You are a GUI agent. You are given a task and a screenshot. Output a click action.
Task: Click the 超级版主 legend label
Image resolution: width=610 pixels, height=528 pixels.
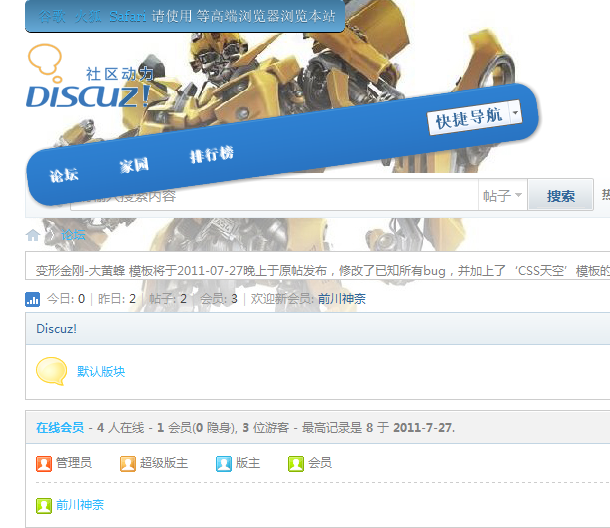[x=164, y=463]
